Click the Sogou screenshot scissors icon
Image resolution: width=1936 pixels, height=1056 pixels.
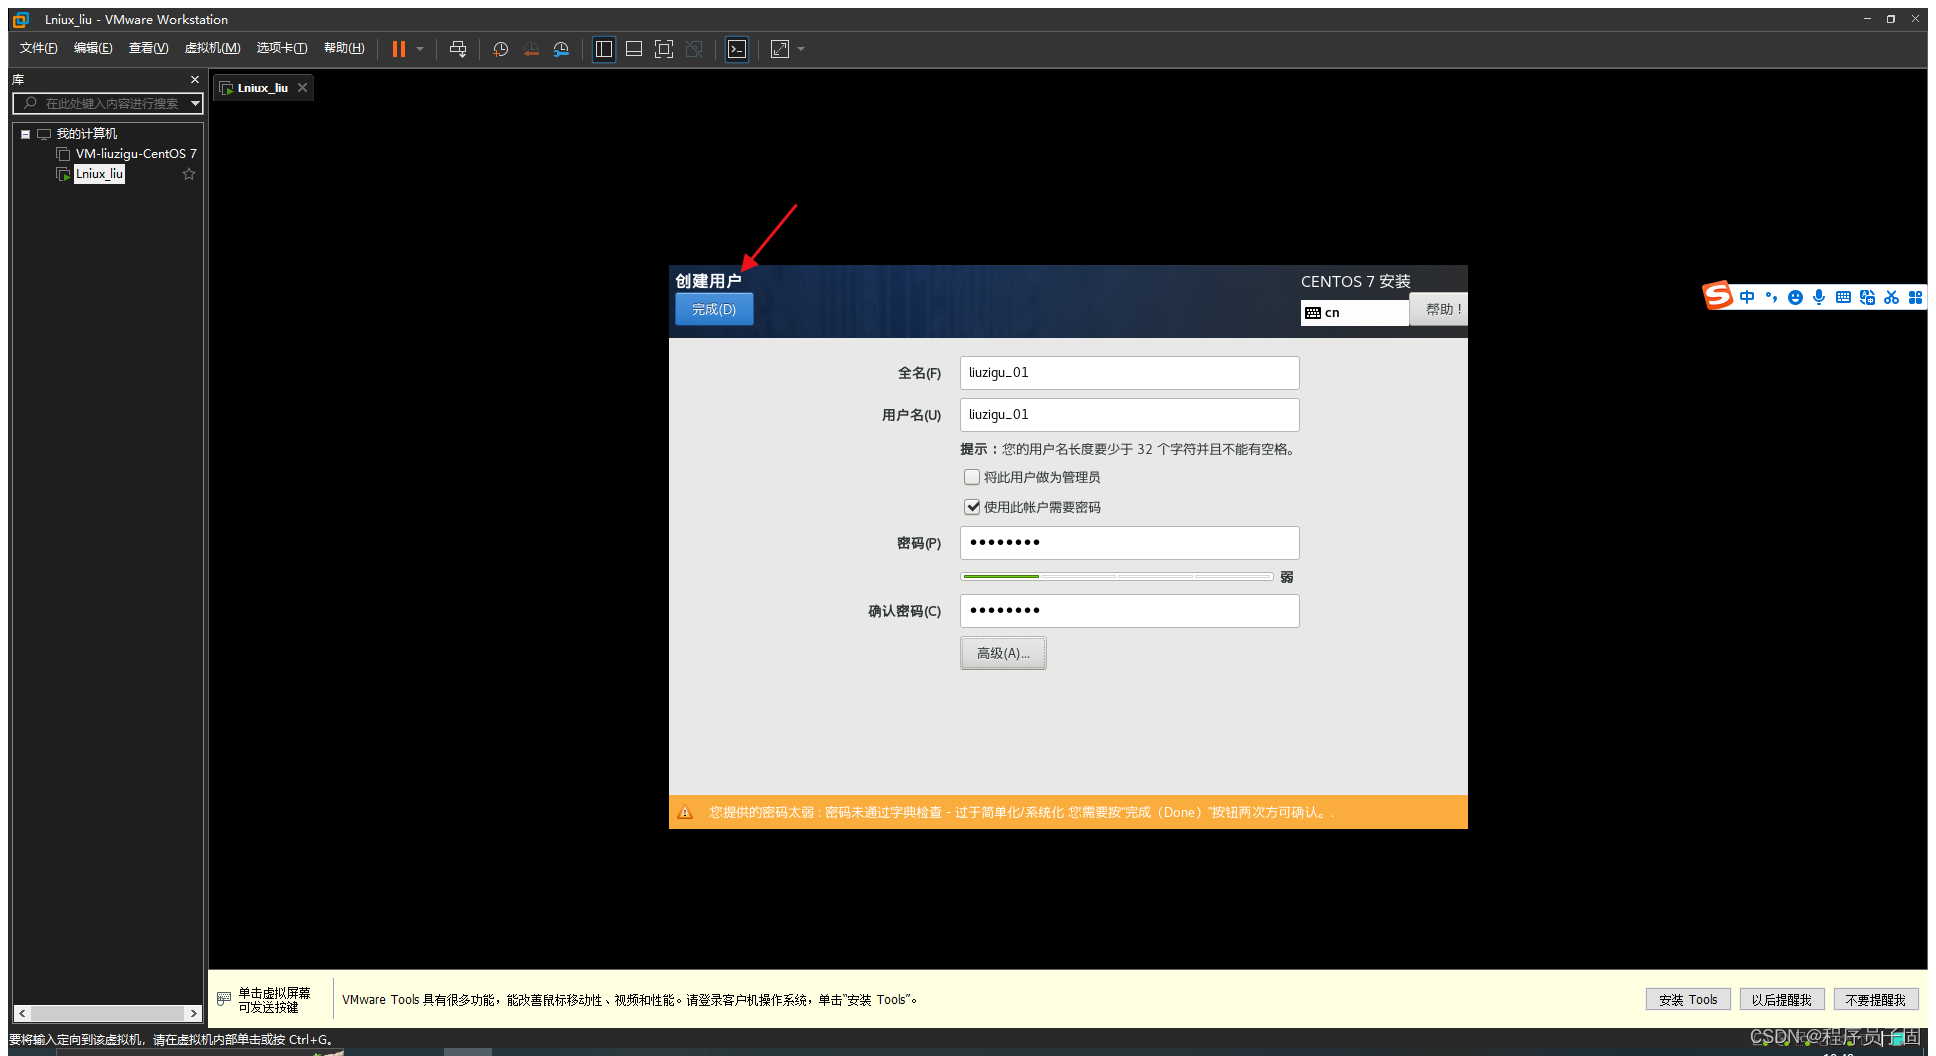pos(1891,297)
